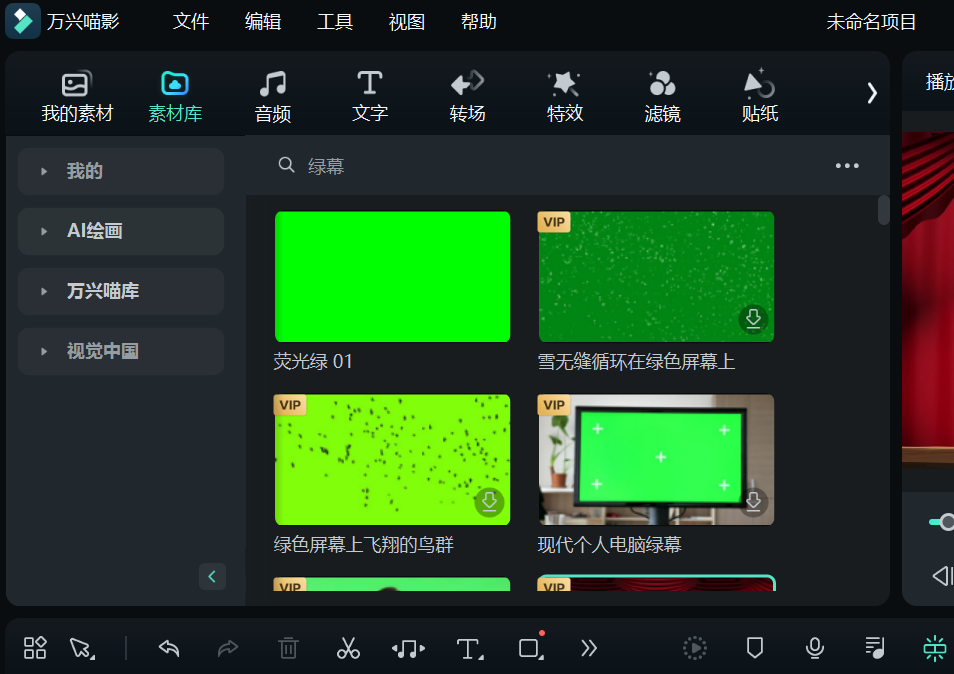Open the text tool with the T icon

tap(466, 648)
